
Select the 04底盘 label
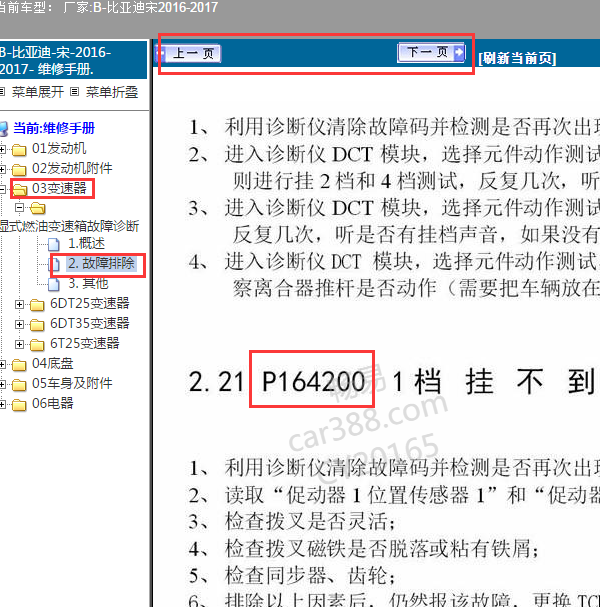click(52, 364)
